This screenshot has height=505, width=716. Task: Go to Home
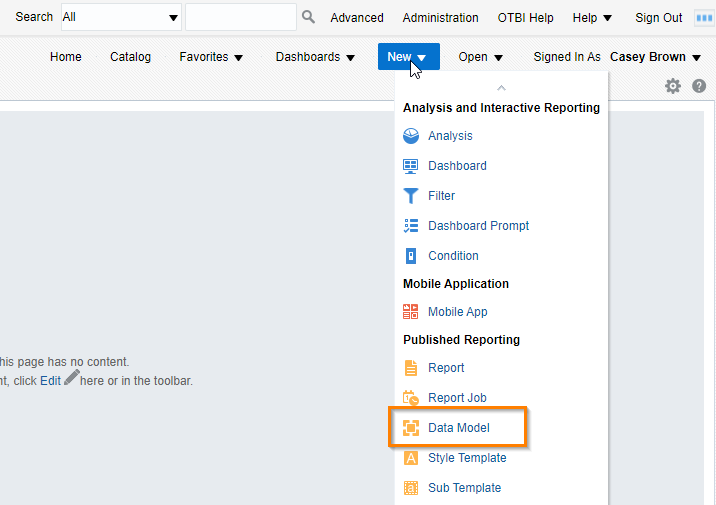[x=66, y=57]
